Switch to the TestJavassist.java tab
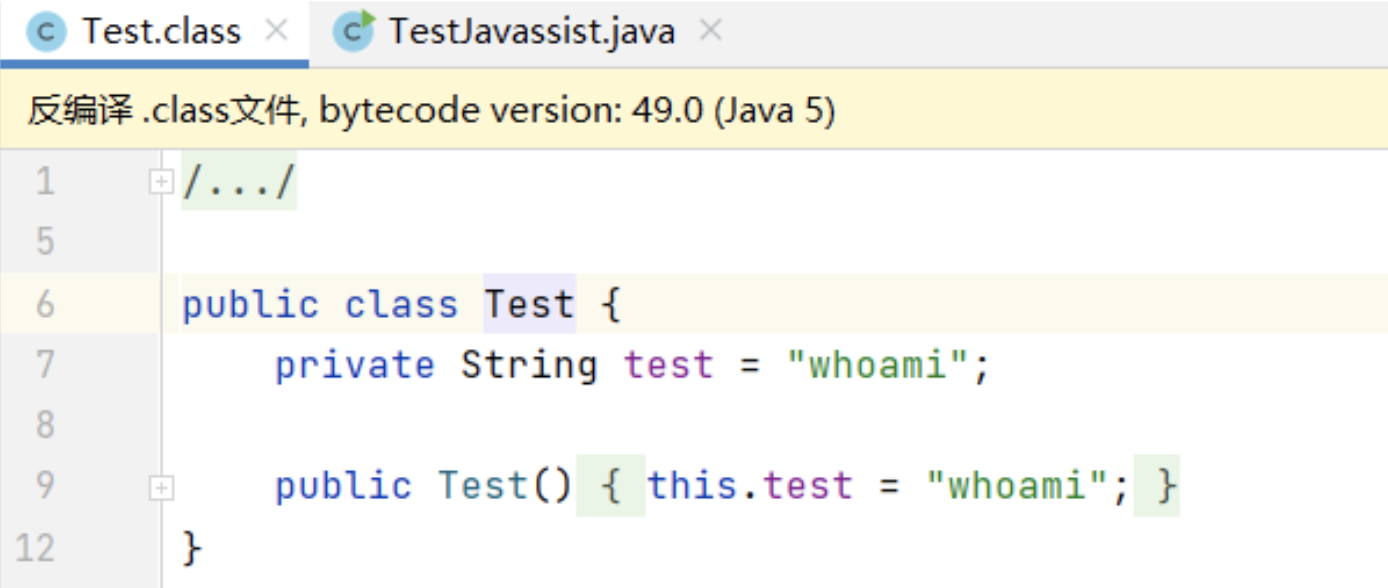The image size is (1388, 588). tap(531, 32)
